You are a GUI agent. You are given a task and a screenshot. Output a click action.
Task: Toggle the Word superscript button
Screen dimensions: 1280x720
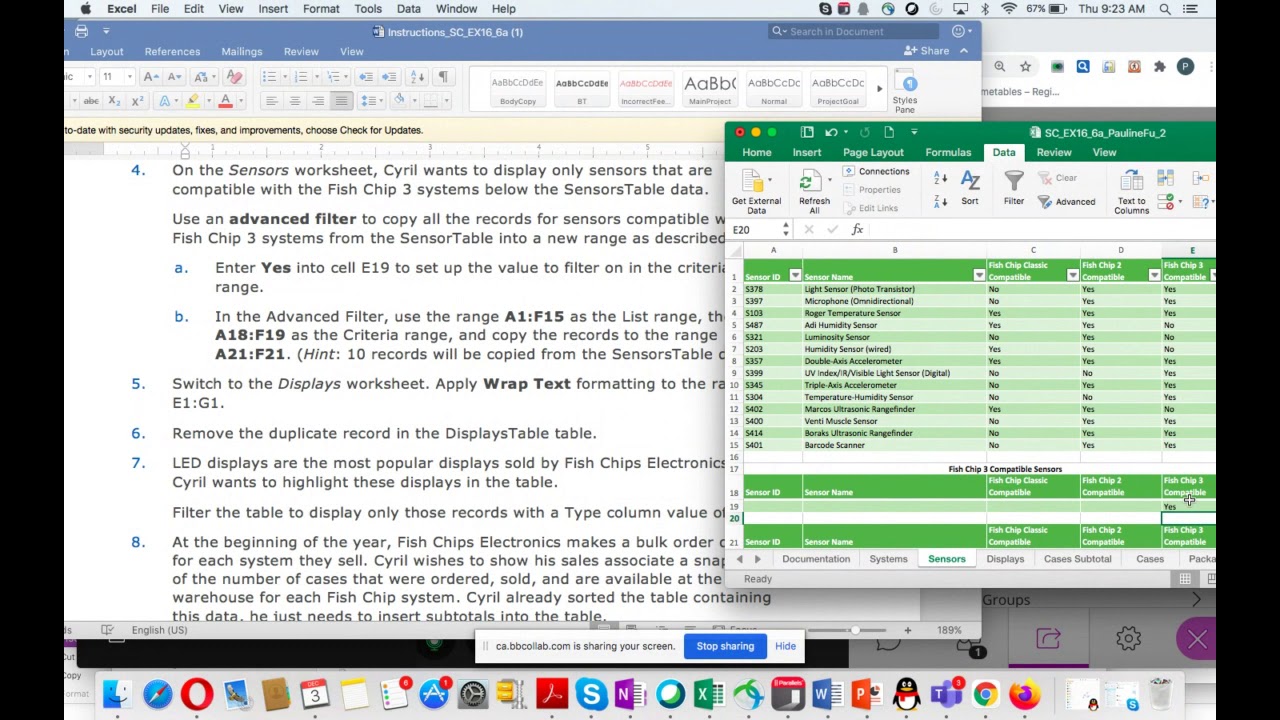tap(137, 101)
